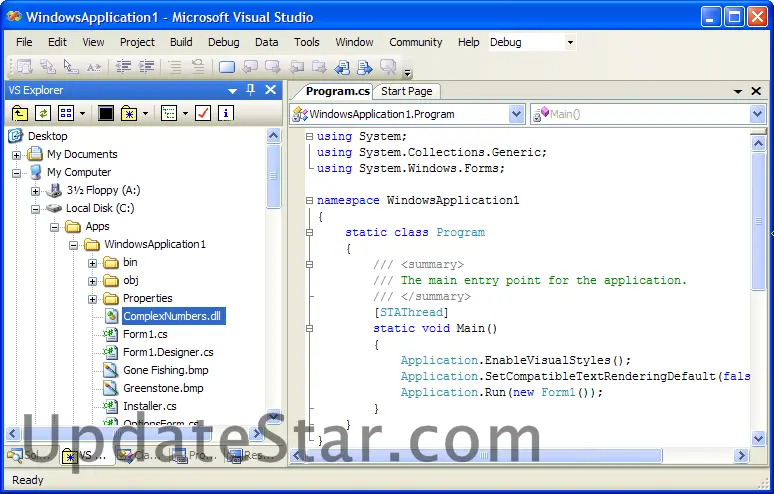Open the Main() members dropdown
This screenshot has height=494, width=774.
[x=757, y=114]
